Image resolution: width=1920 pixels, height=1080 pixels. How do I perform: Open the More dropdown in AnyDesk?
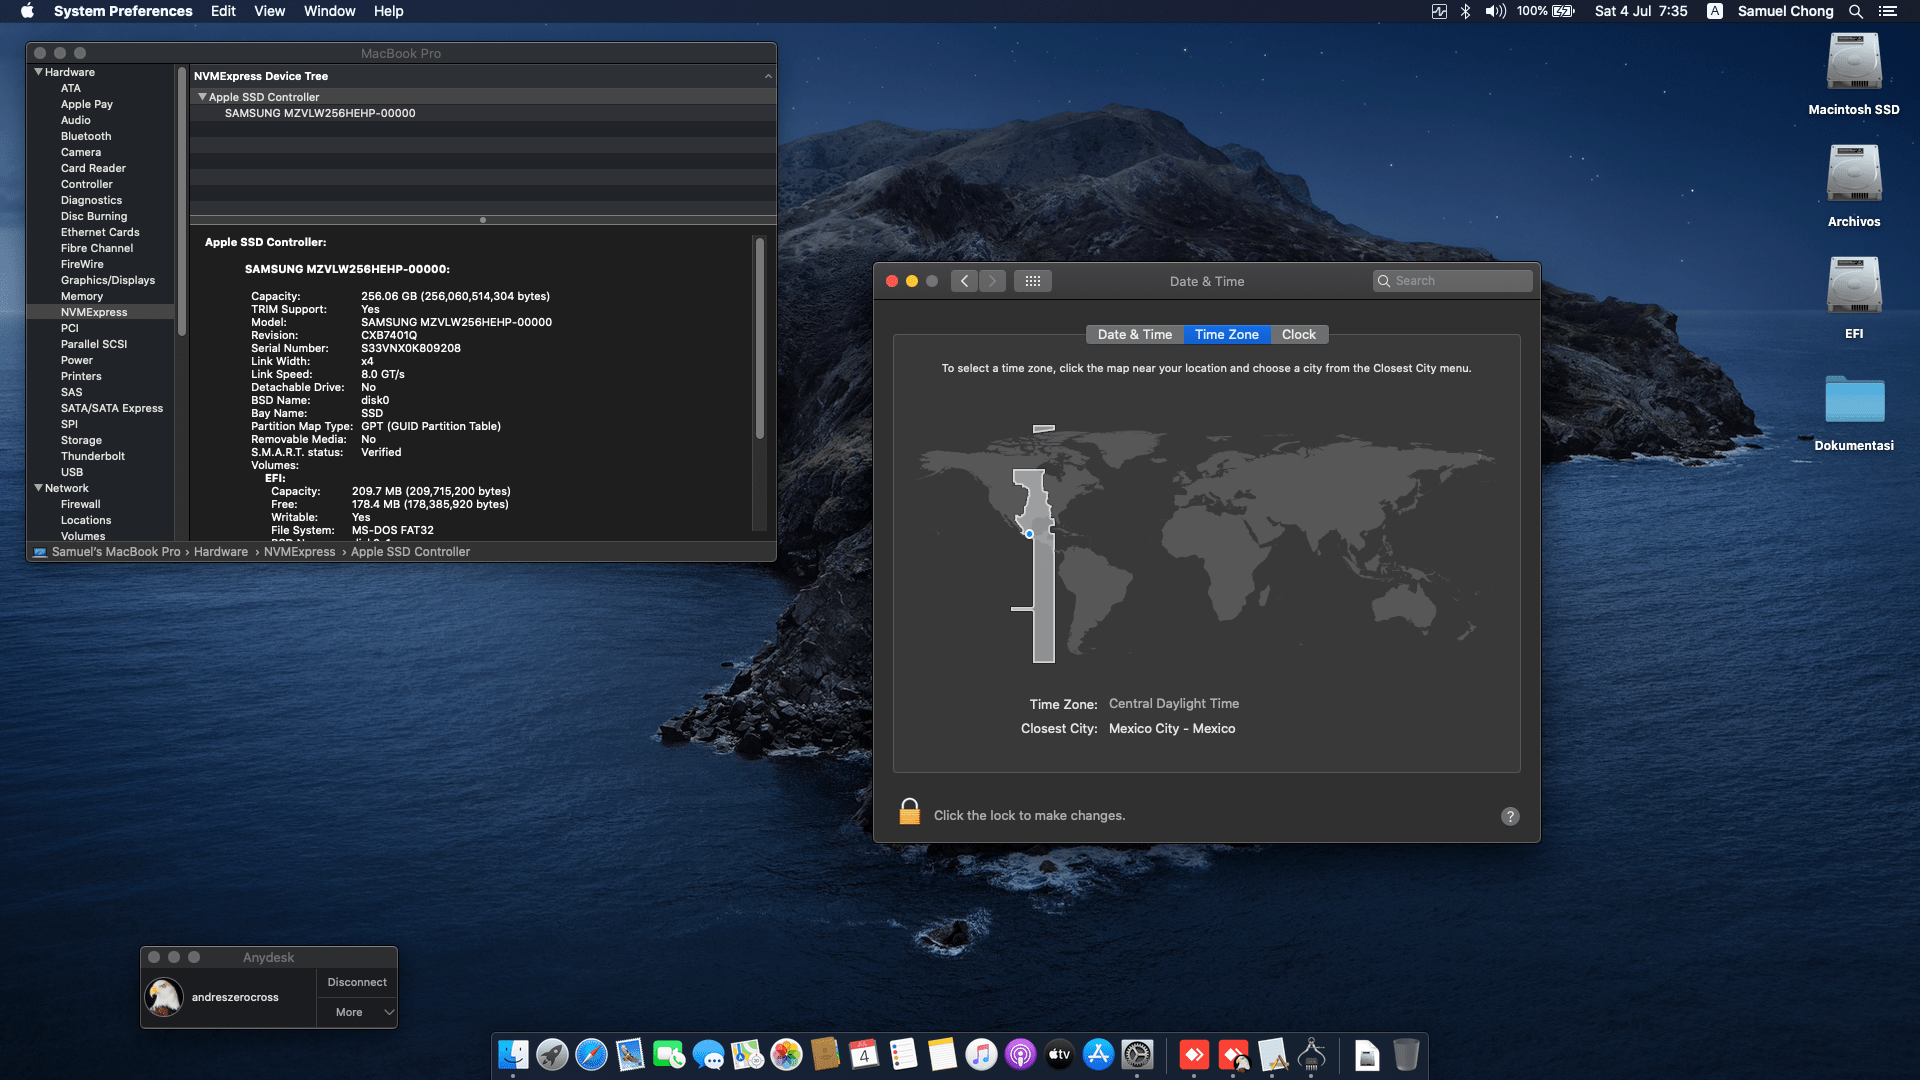point(357,1012)
